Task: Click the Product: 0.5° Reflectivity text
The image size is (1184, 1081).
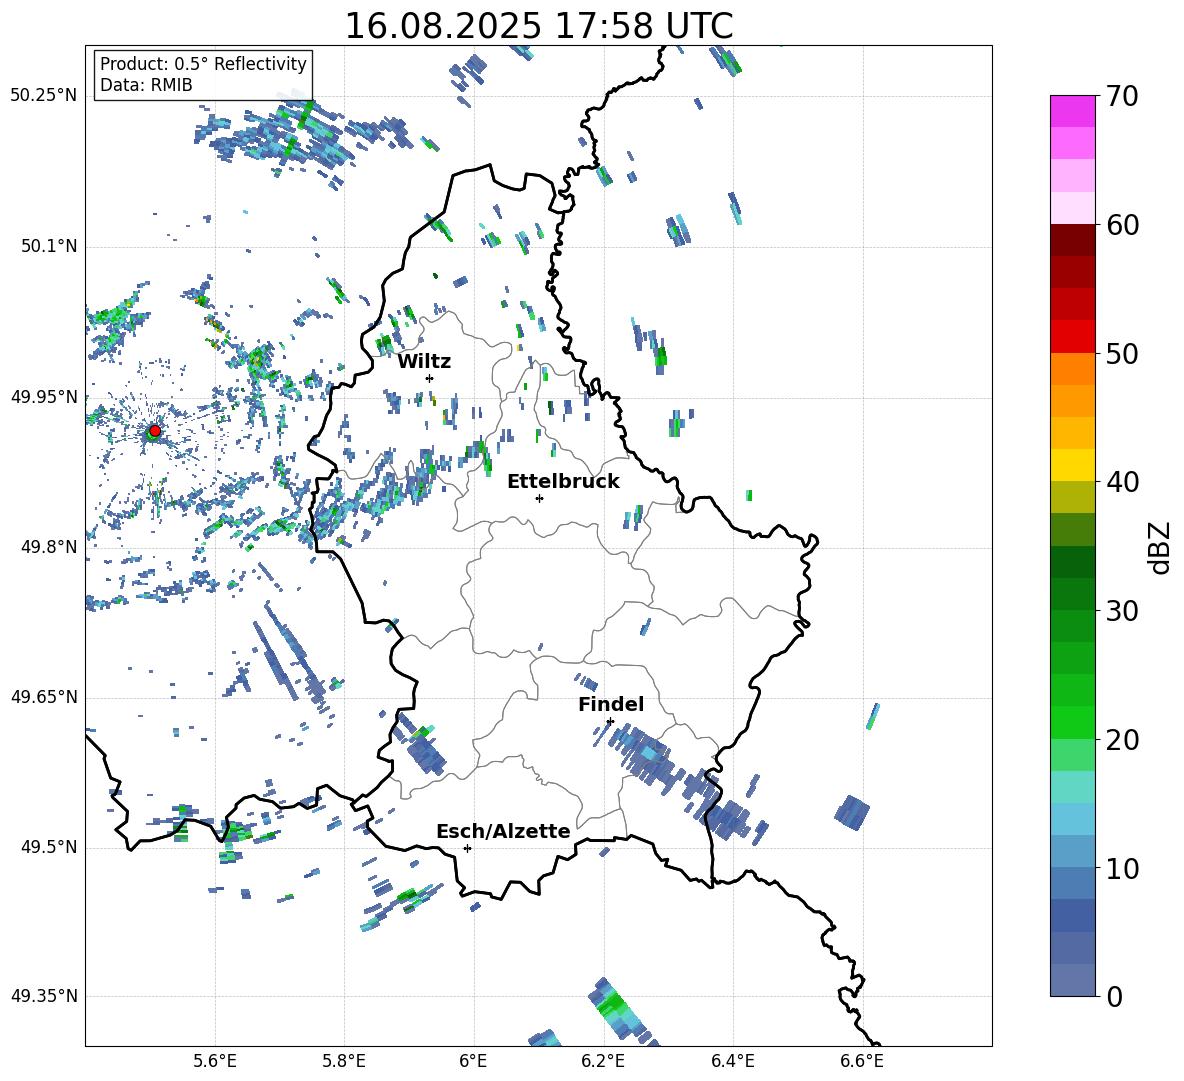Action: click(203, 63)
